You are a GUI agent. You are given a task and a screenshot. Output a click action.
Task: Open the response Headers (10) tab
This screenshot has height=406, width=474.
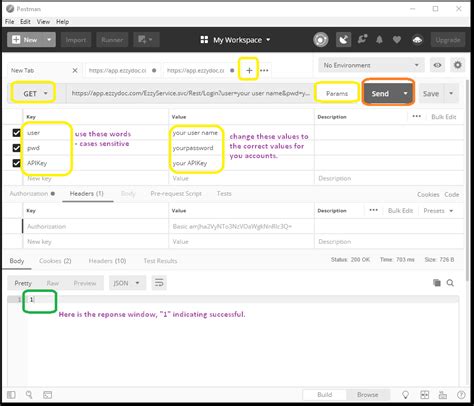tap(107, 261)
